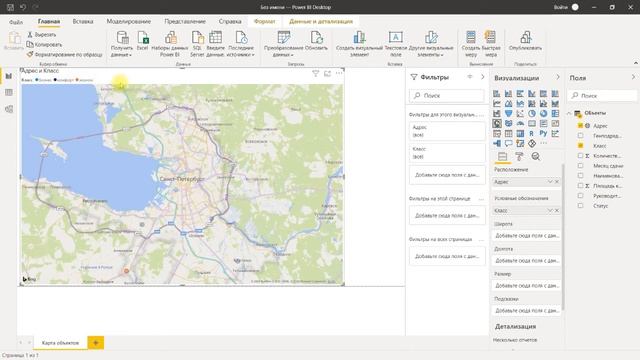The width and height of the screenshot is (640, 360).
Task: Insert a Текстовое поле
Action: coord(396,44)
